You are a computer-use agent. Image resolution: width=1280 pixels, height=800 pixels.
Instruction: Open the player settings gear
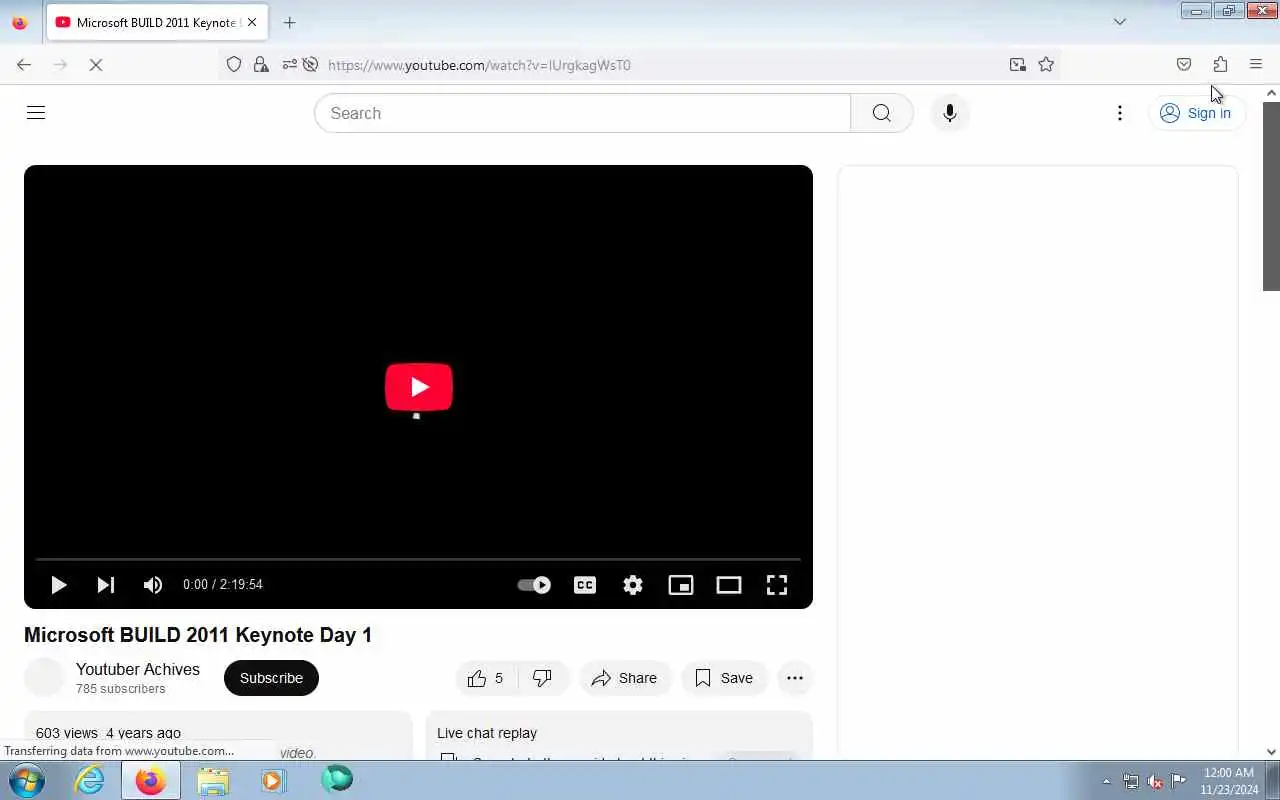633,585
